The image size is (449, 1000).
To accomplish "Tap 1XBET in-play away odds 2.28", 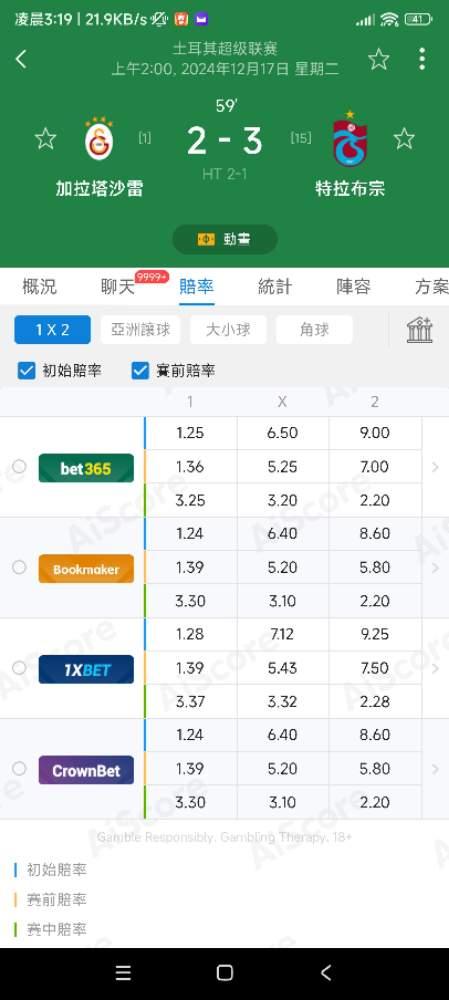I will [x=375, y=702].
